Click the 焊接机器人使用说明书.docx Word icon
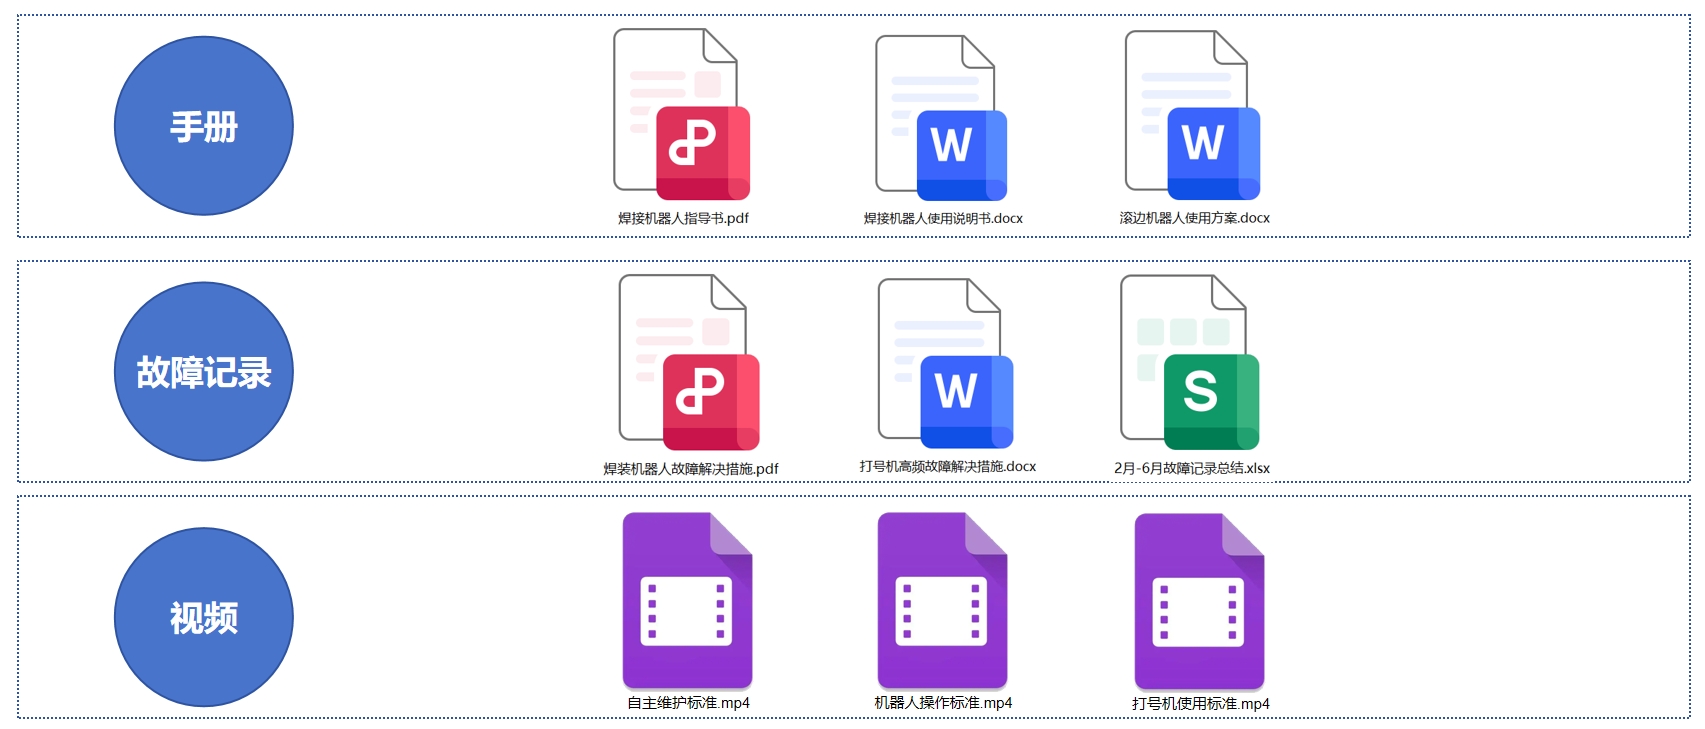Screen dimensions: 1705x729 [x=941, y=118]
